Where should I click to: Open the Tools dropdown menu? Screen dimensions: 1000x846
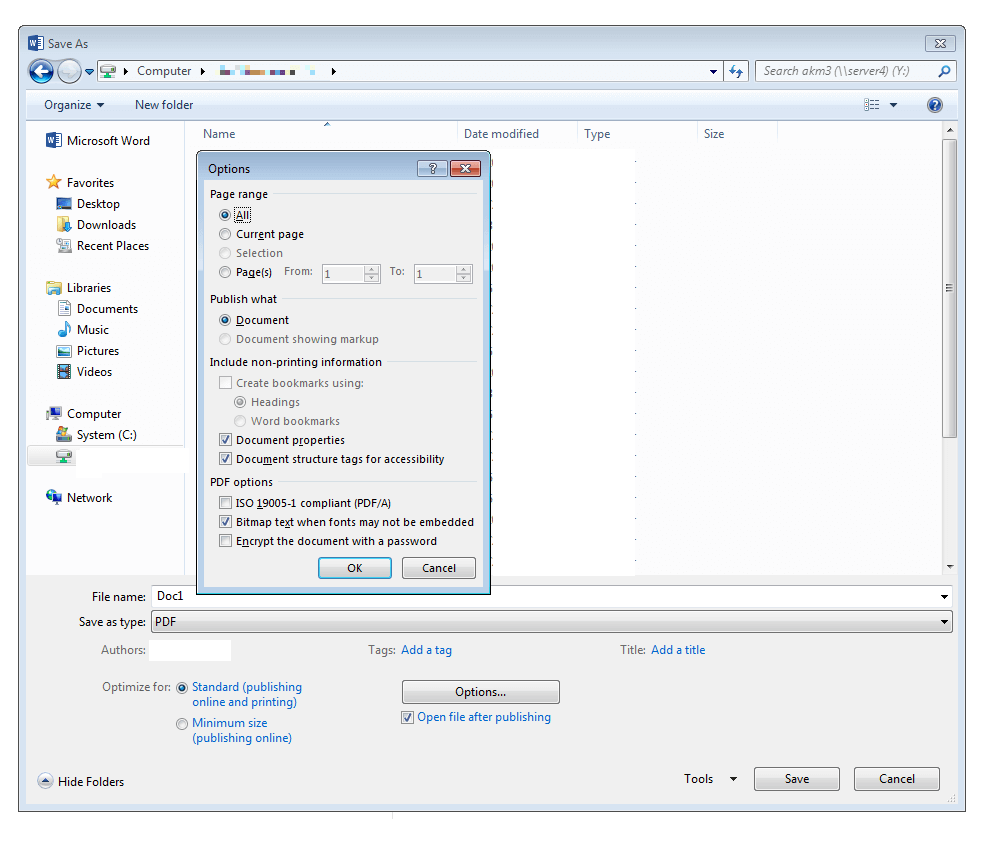coord(710,779)
